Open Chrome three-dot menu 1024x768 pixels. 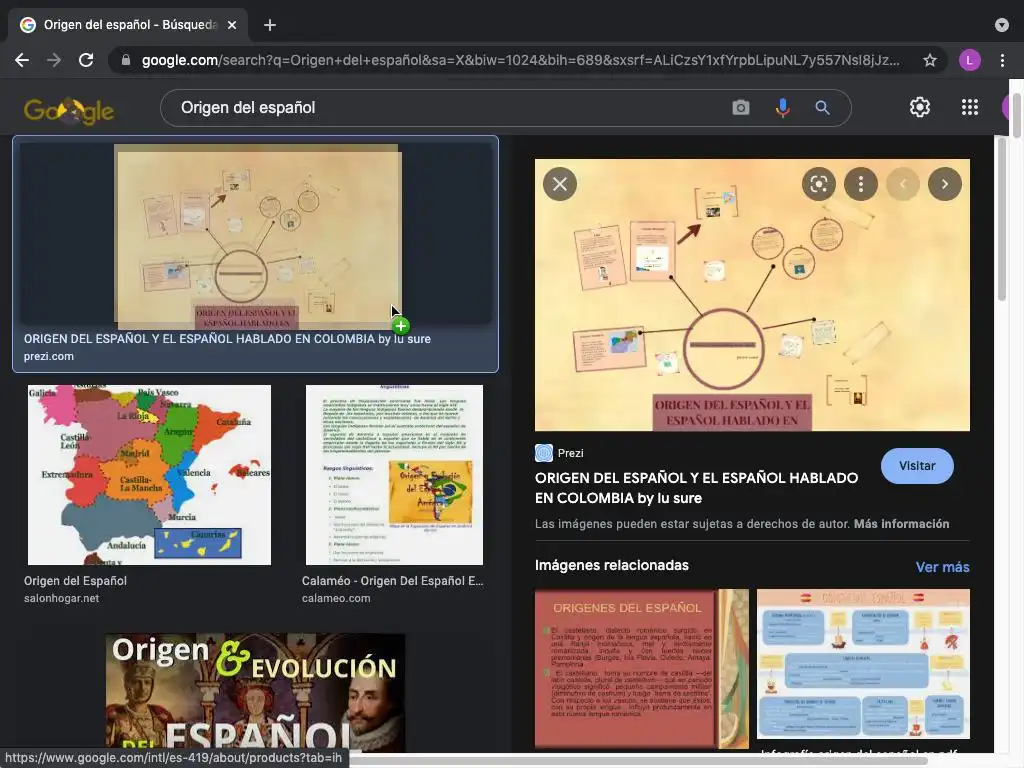pos(1002,60)
